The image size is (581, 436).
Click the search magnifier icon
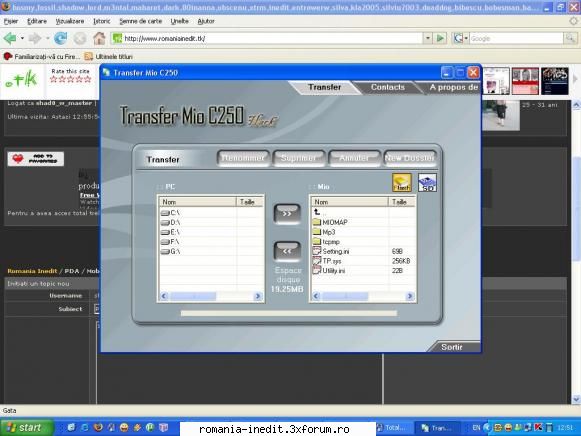click(570, 38)
